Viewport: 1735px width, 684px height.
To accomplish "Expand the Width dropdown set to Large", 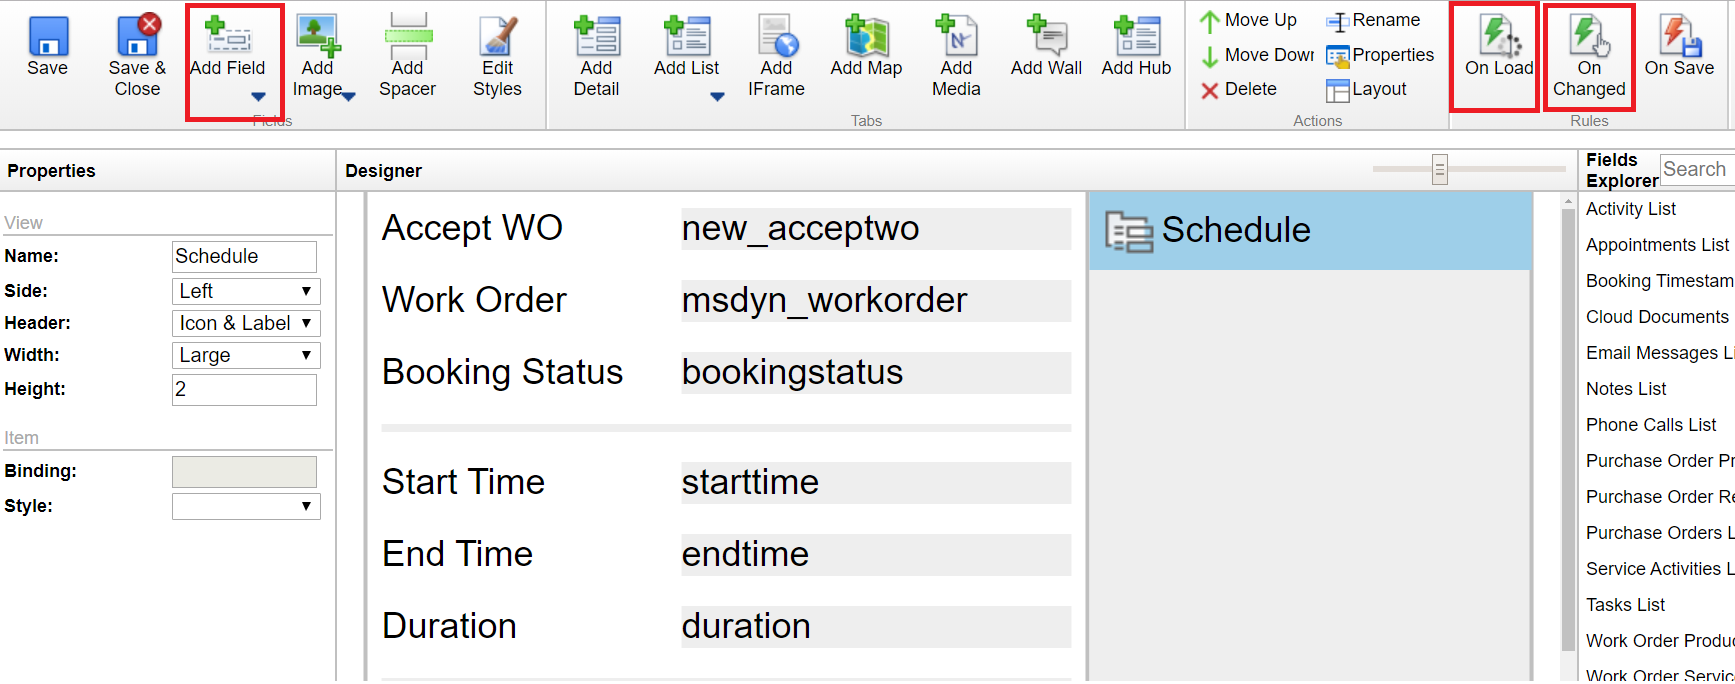I will point(246,355).
